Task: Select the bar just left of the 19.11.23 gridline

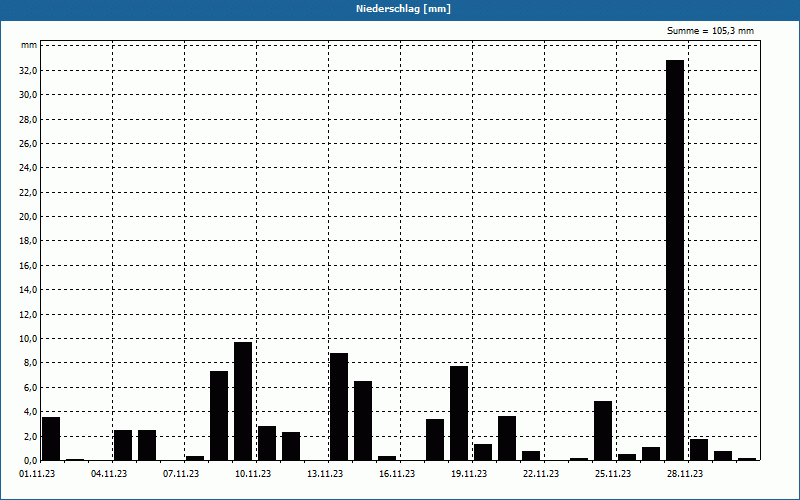Action: click(459, 413)
